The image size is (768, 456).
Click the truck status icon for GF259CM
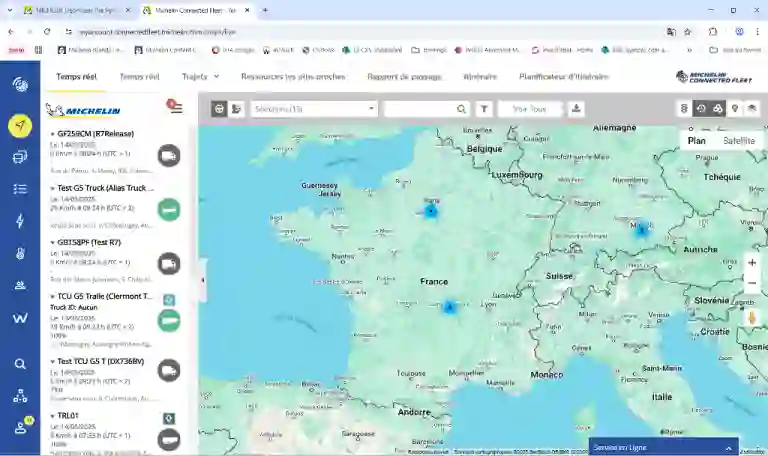tap(169, 156)
